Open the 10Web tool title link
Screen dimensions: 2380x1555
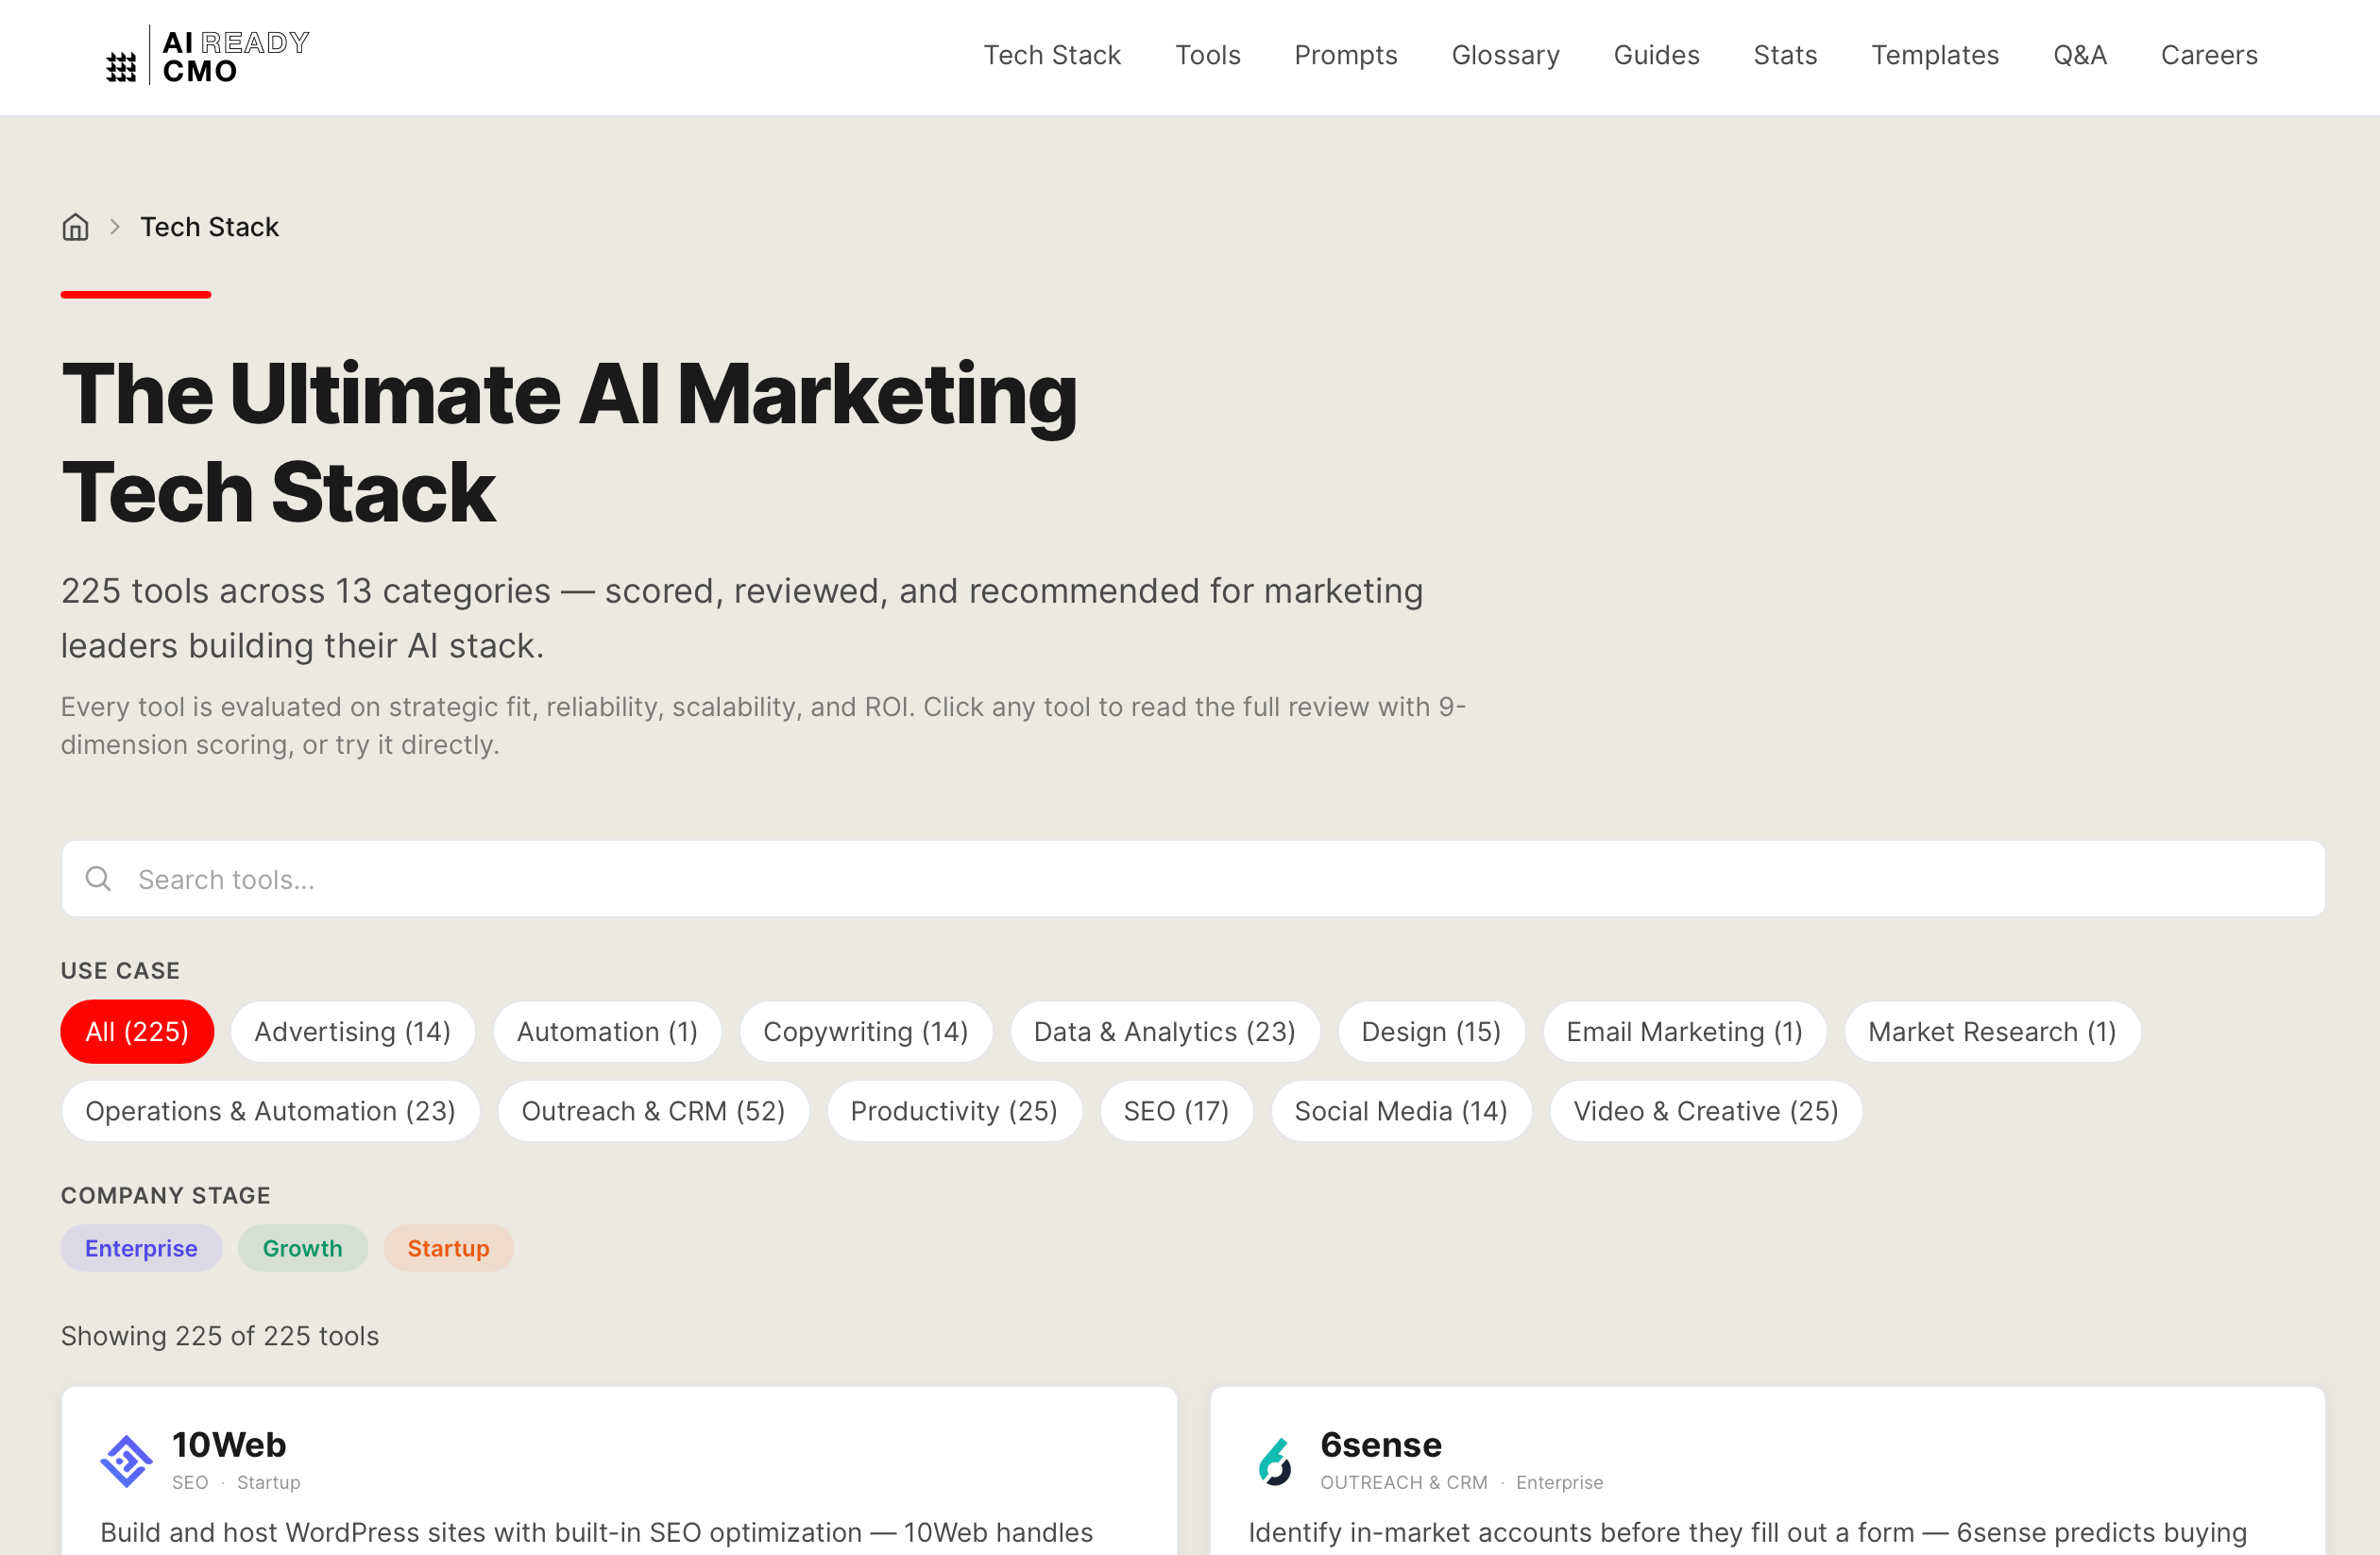pos(229,1444)
